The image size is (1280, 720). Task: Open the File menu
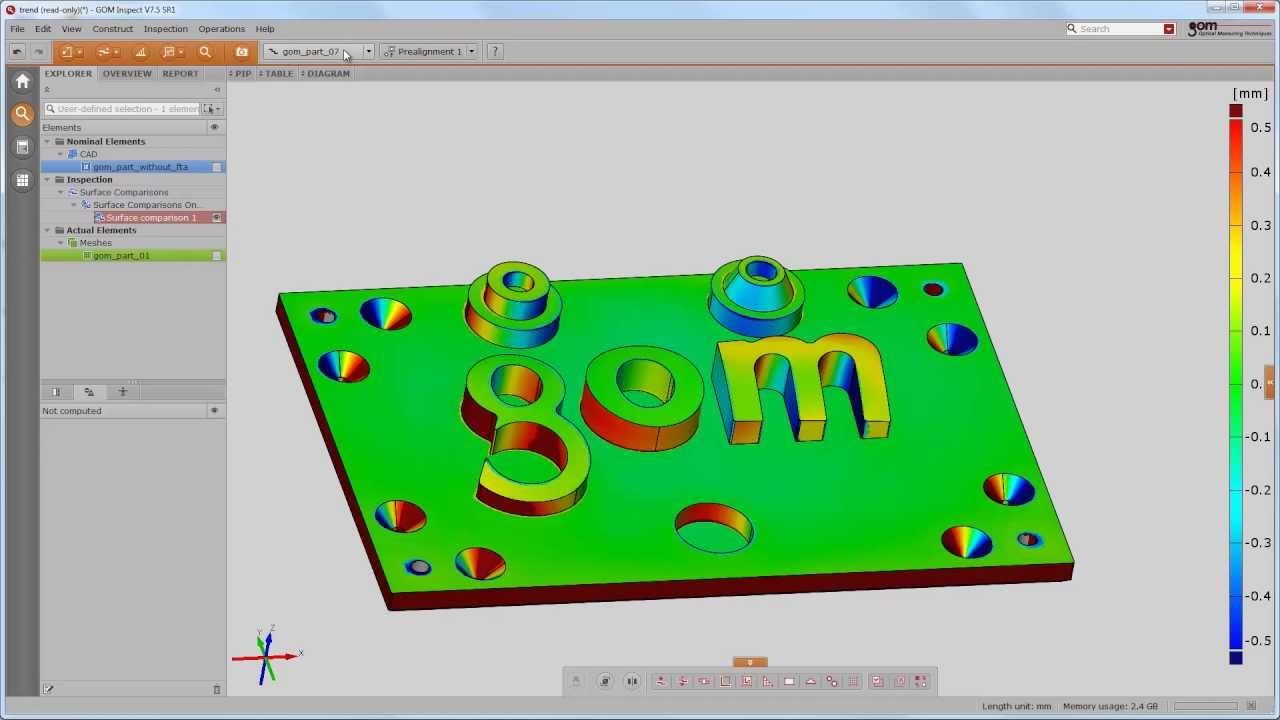pos(17,29)
